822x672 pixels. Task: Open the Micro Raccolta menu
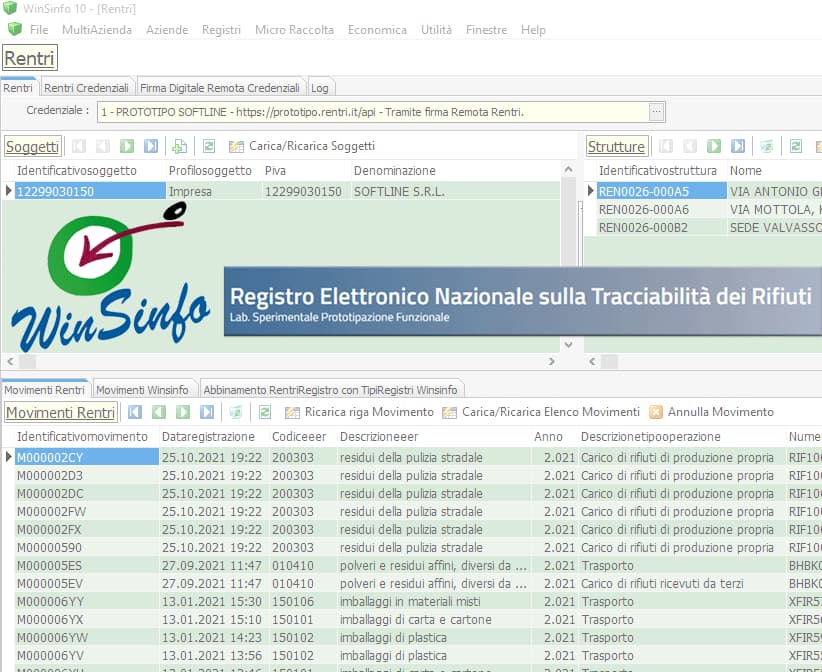[x=294, y=30]
